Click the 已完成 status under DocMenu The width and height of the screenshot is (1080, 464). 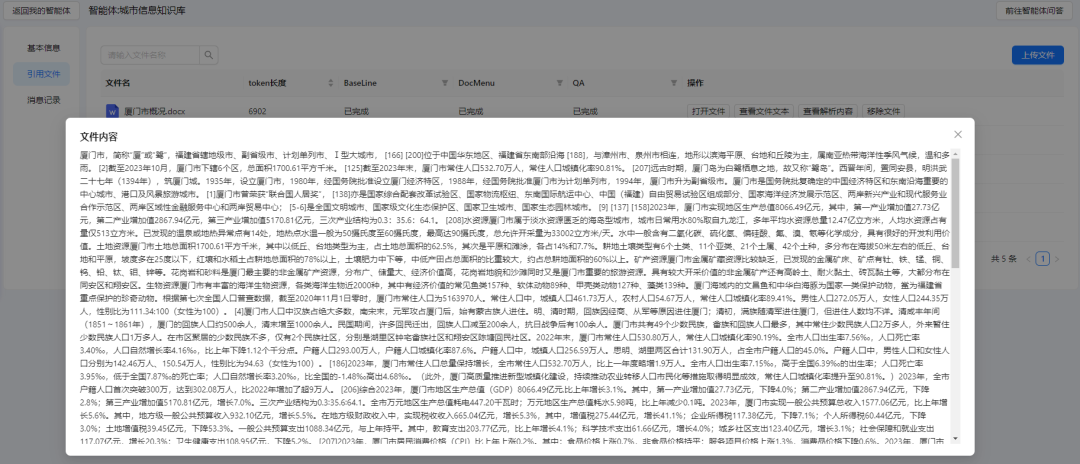471,111
